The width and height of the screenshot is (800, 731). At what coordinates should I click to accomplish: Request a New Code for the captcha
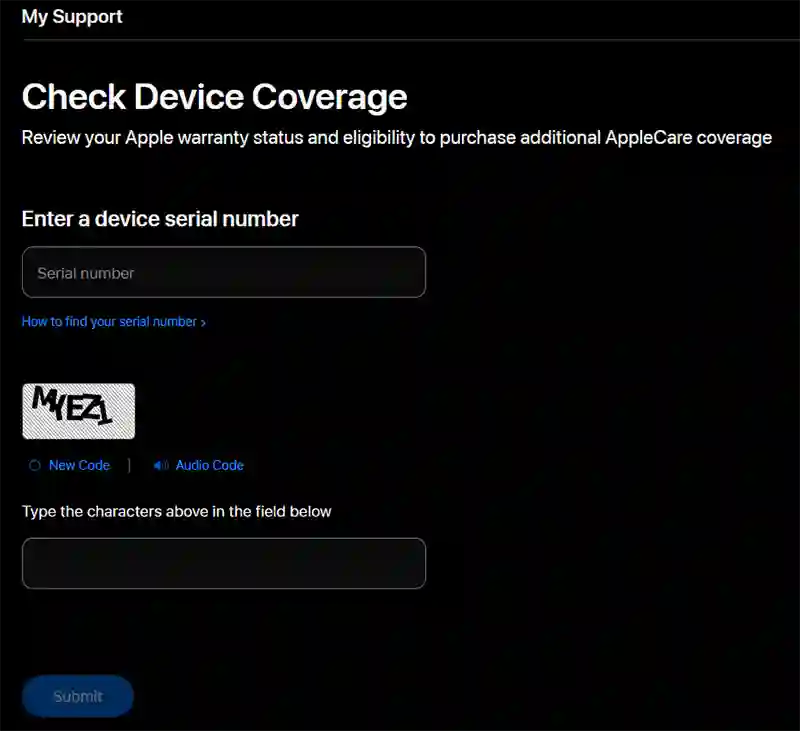click(79, 465)
